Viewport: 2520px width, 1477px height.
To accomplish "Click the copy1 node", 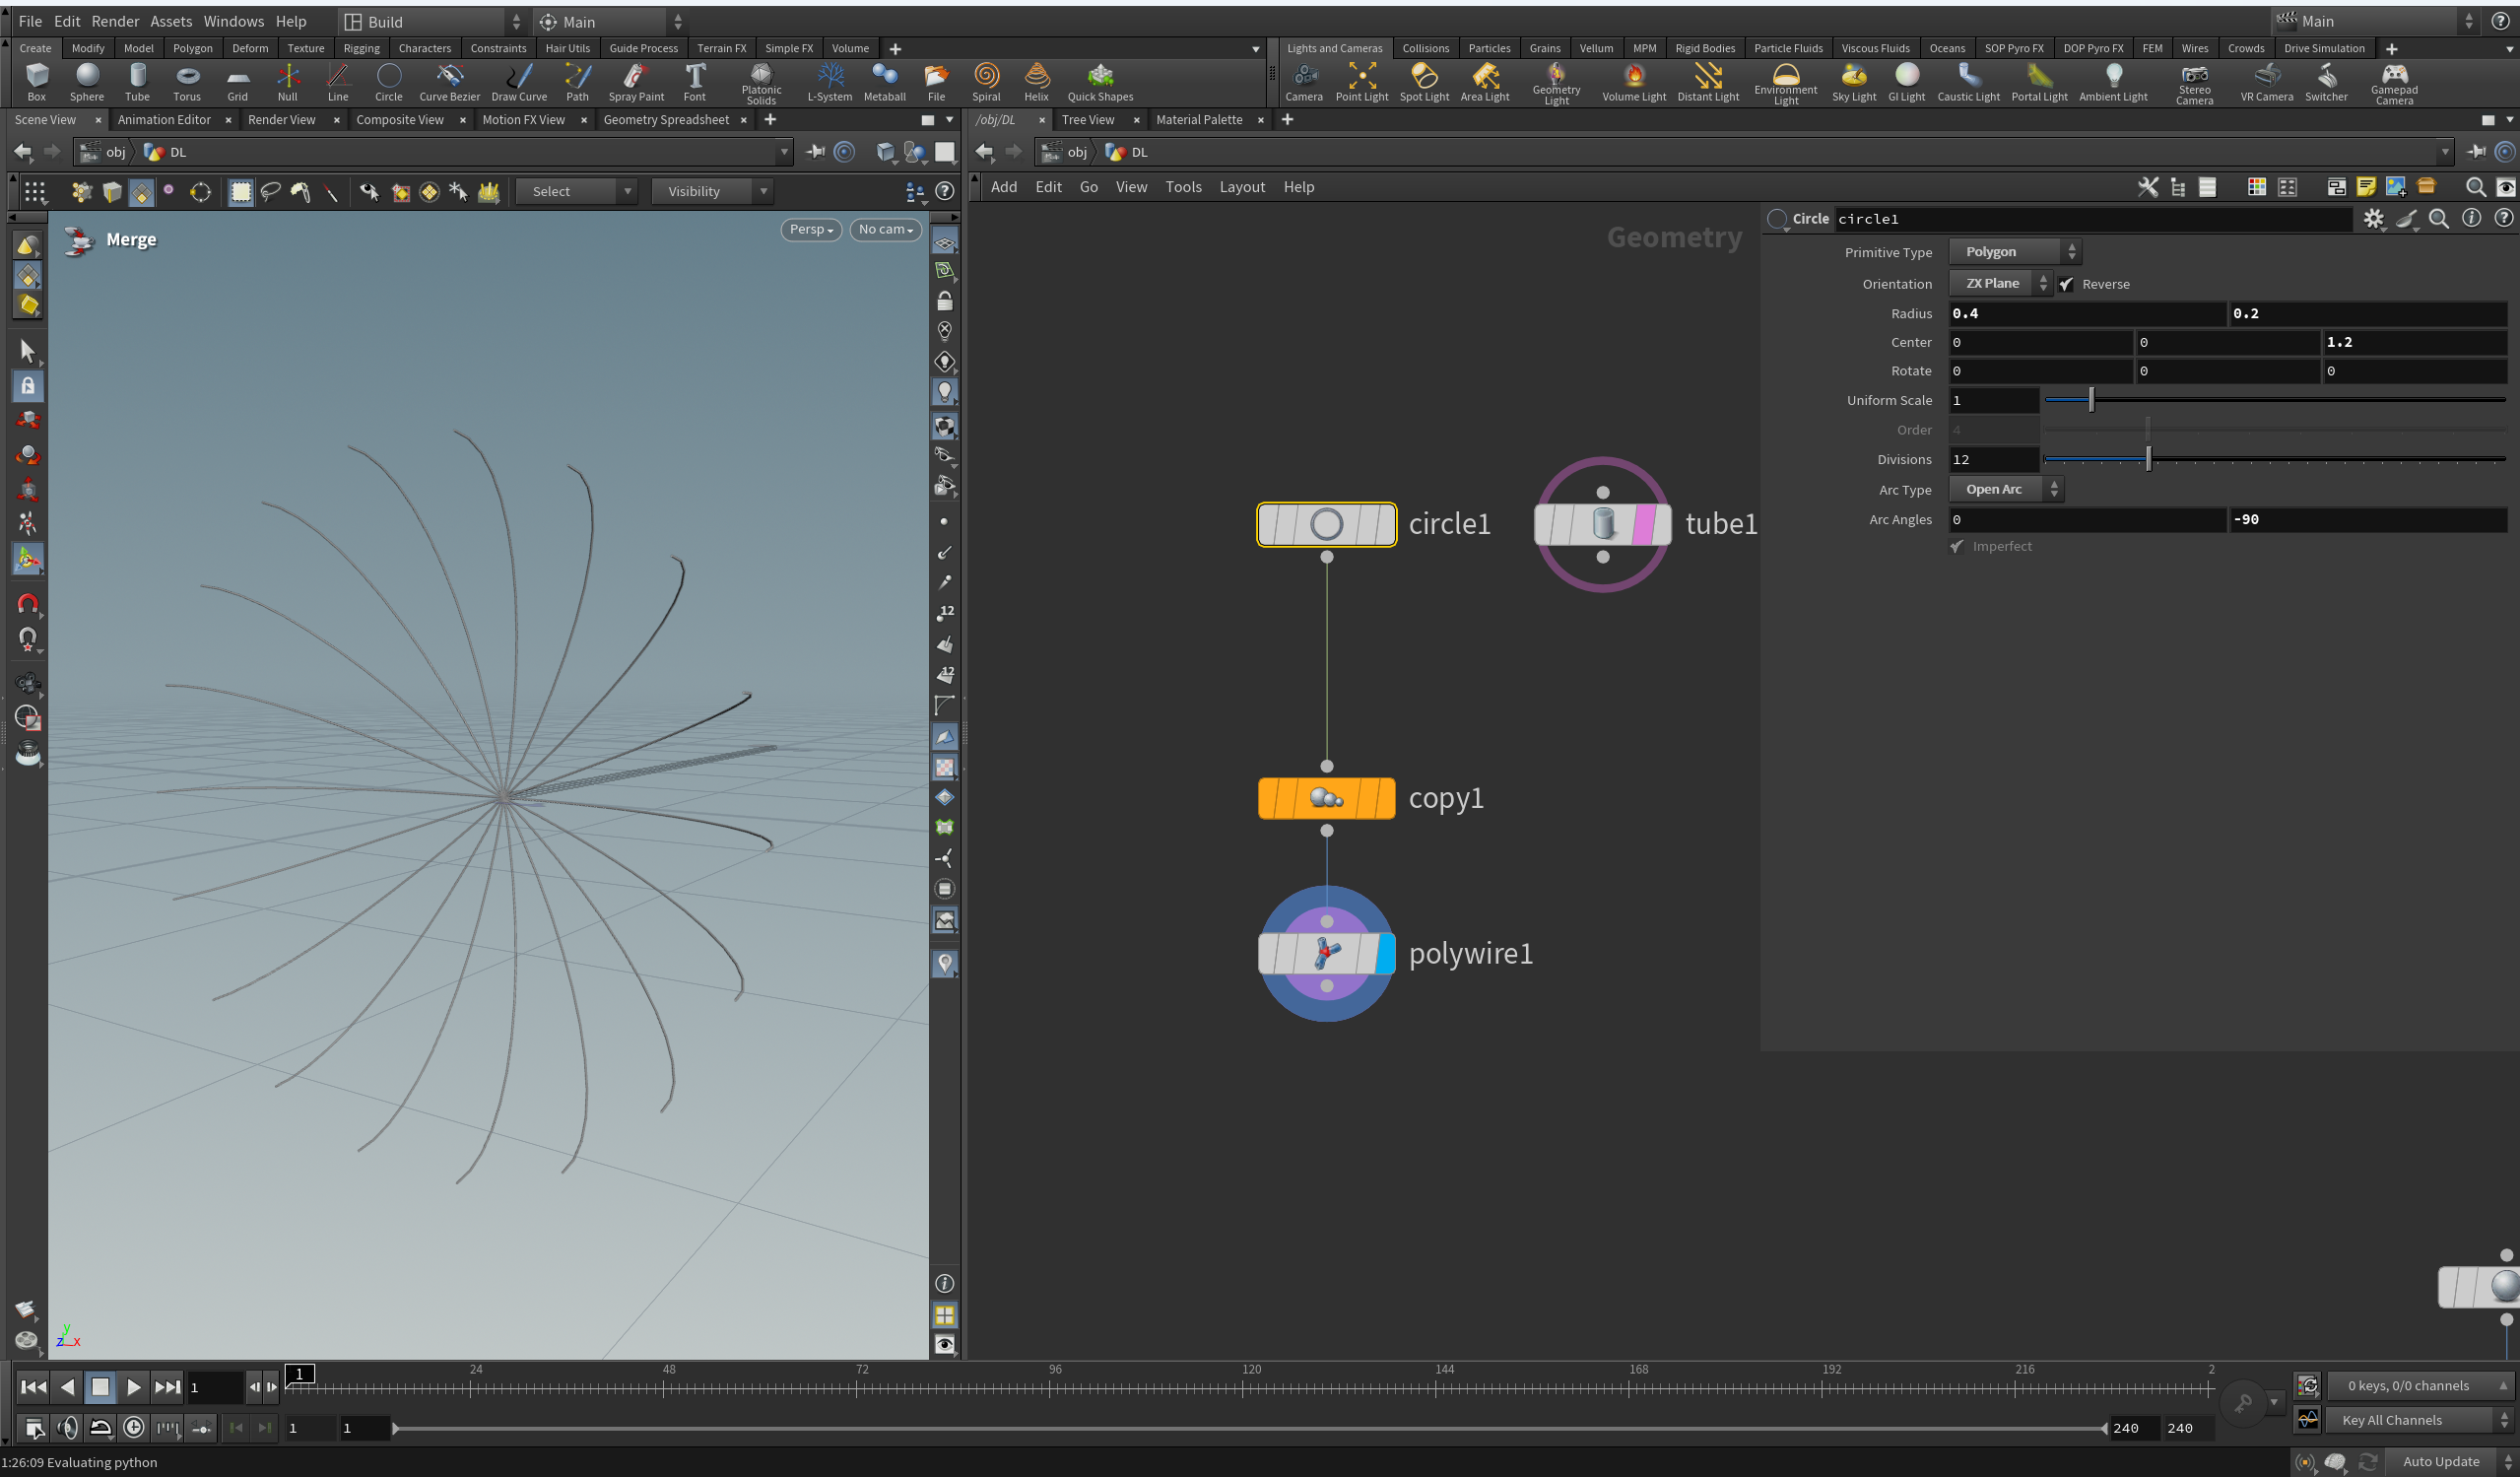I will coord(1326,798).
